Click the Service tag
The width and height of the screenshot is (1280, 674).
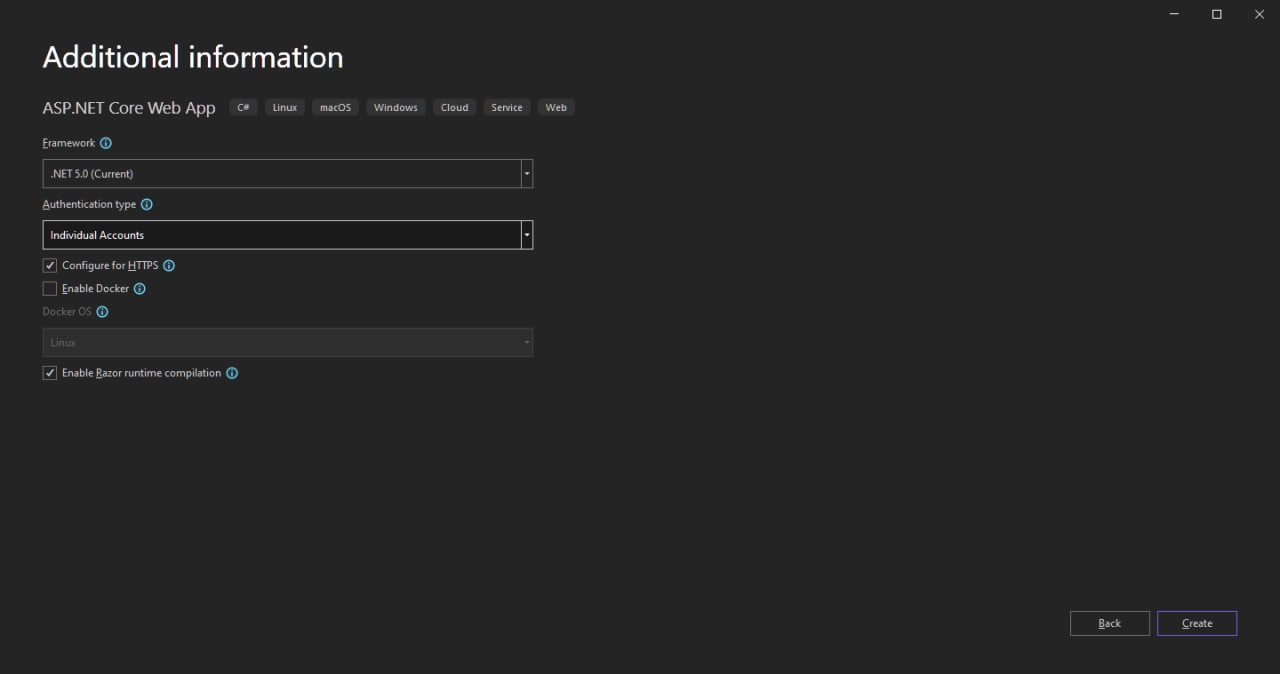507,107
